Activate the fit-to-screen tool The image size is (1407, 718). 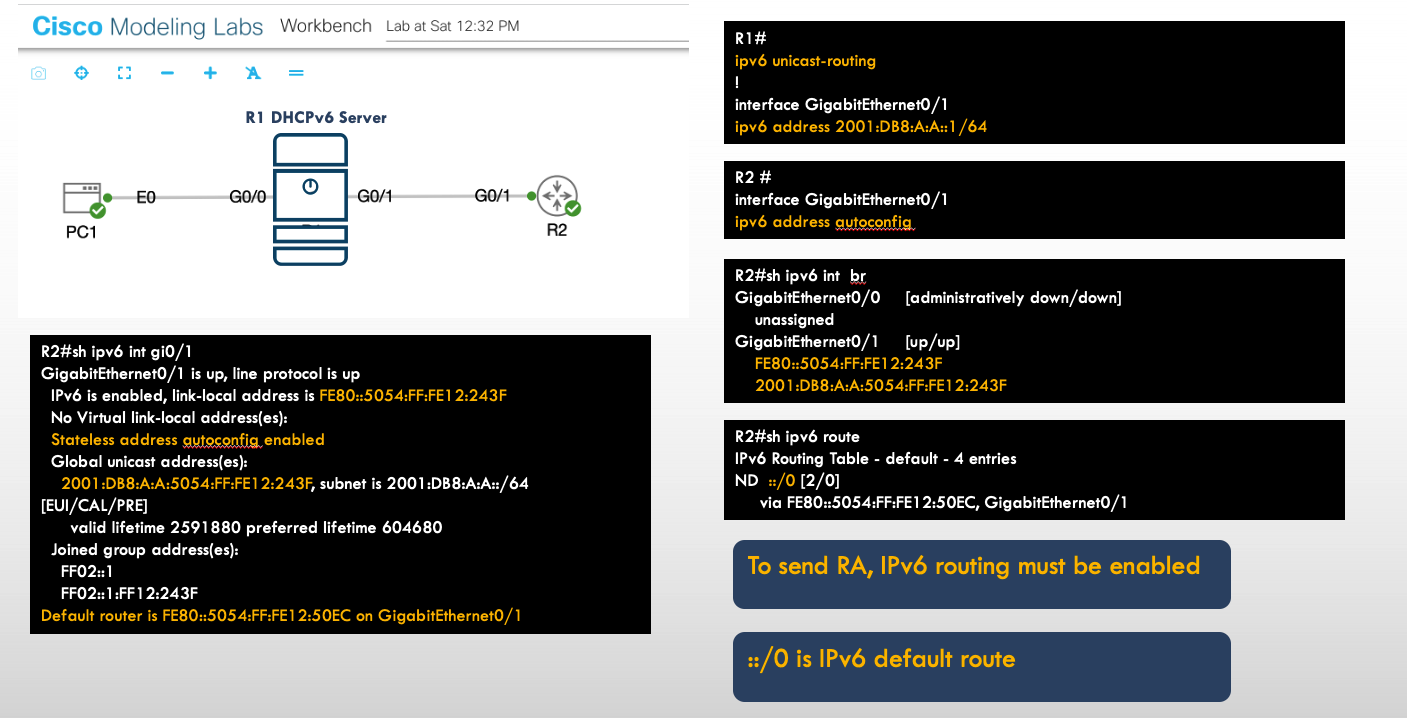(124, 72)
